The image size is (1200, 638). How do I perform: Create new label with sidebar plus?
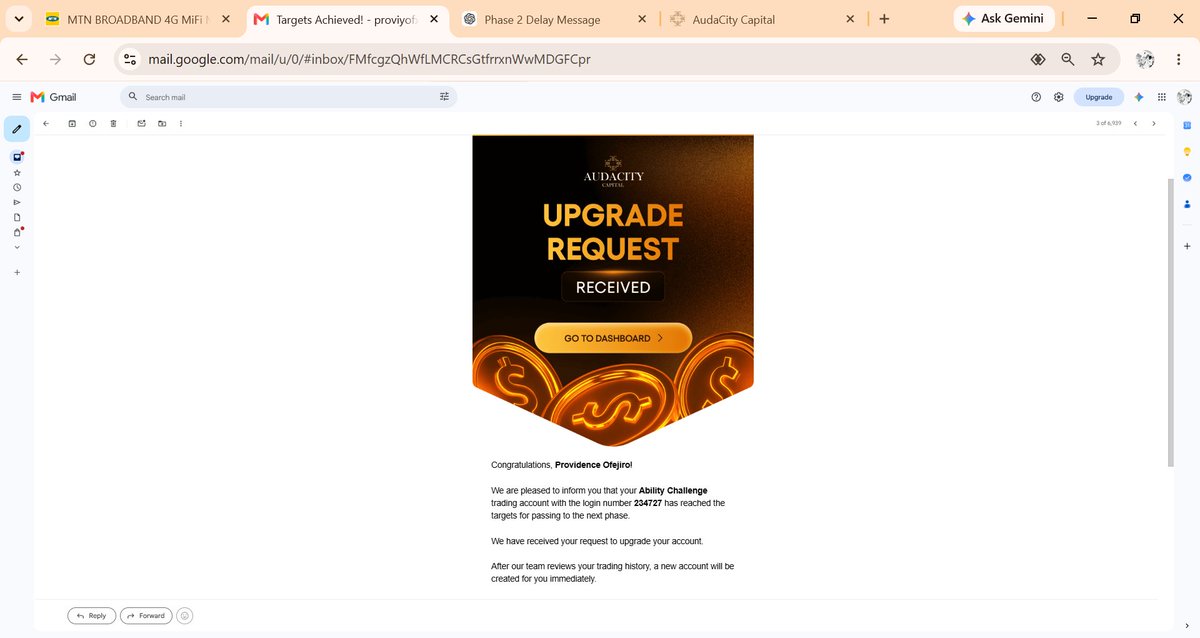17,272
